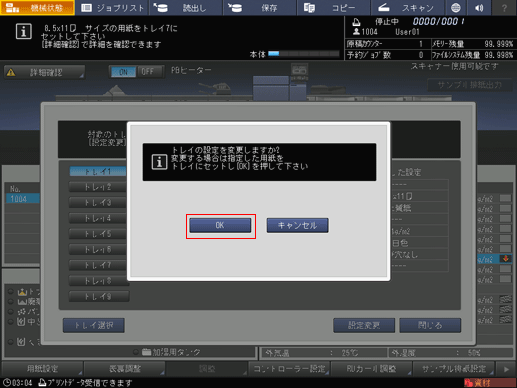The image size is (517, 388).
Task: Open the 読出し tab
Action: click(186, 8)
